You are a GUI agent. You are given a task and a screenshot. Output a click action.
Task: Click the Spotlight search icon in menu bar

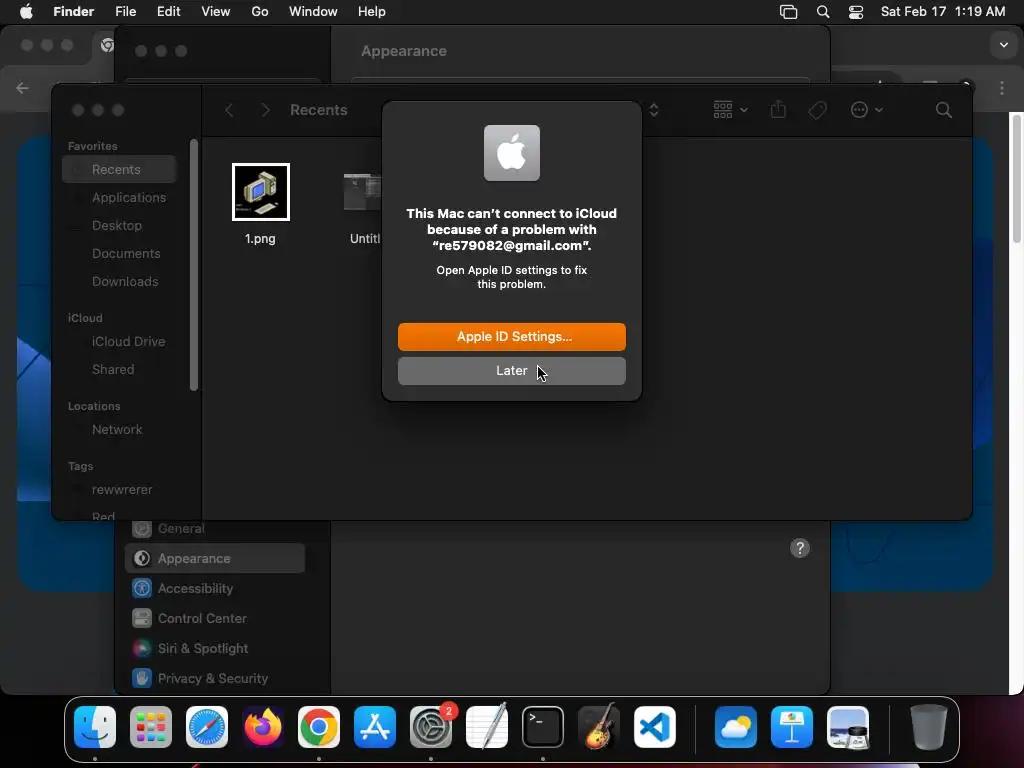823,12
